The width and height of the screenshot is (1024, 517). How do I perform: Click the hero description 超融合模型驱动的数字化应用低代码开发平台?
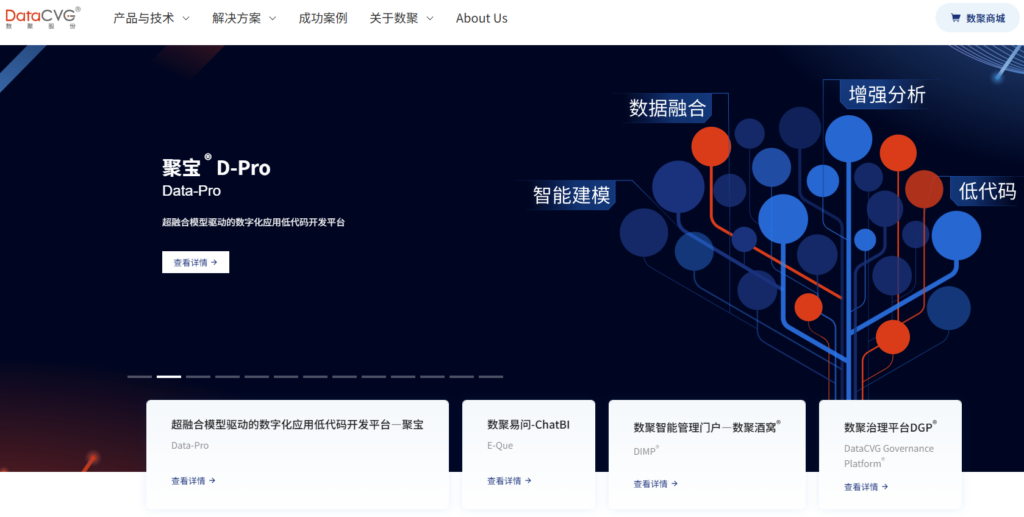pyautogui.click(x=253, y=222)
